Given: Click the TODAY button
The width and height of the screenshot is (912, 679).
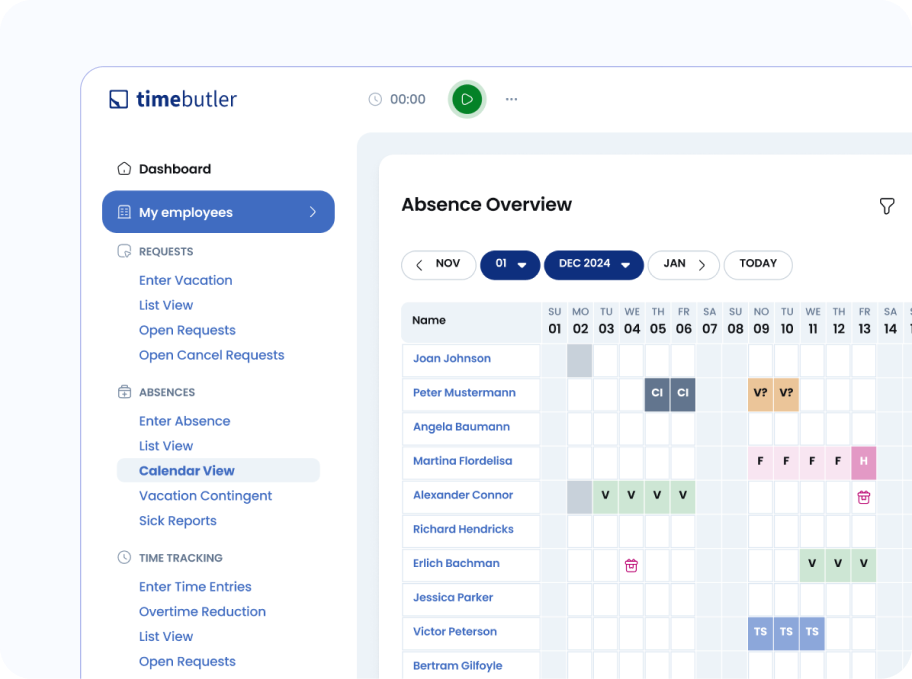Looking at the screenshot, I should tap(758, 265).
